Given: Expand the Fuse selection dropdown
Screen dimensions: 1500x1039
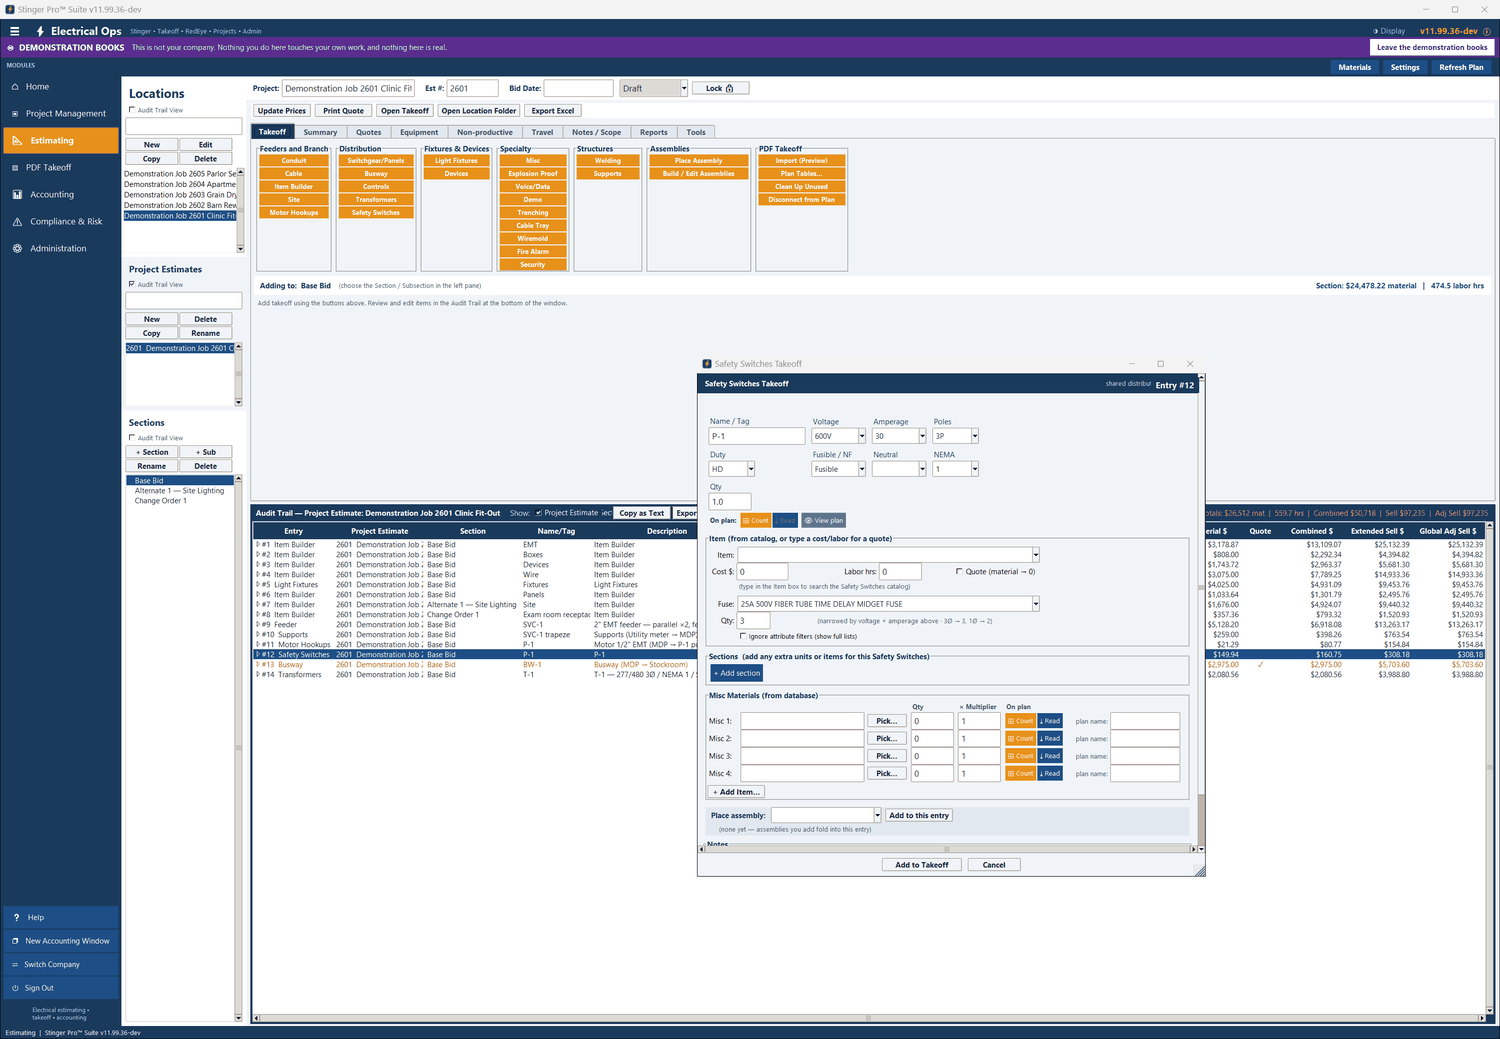Looking at the screenshot, I should [1035, 604].
